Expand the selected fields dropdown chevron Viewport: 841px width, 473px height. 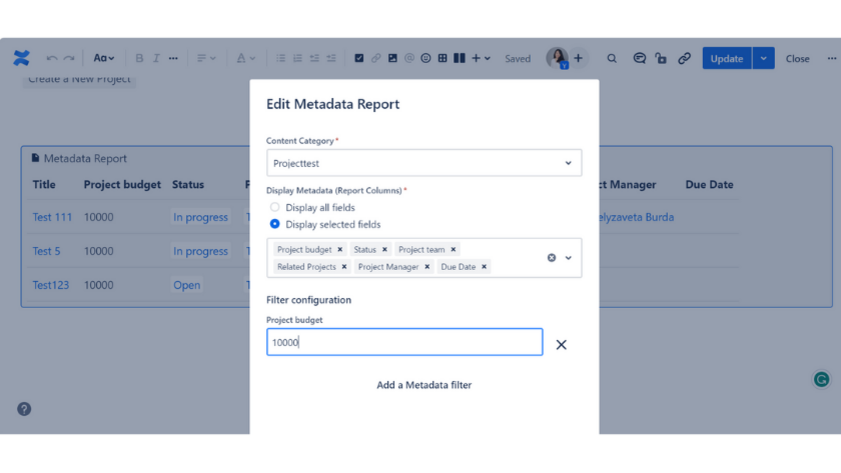569,258
